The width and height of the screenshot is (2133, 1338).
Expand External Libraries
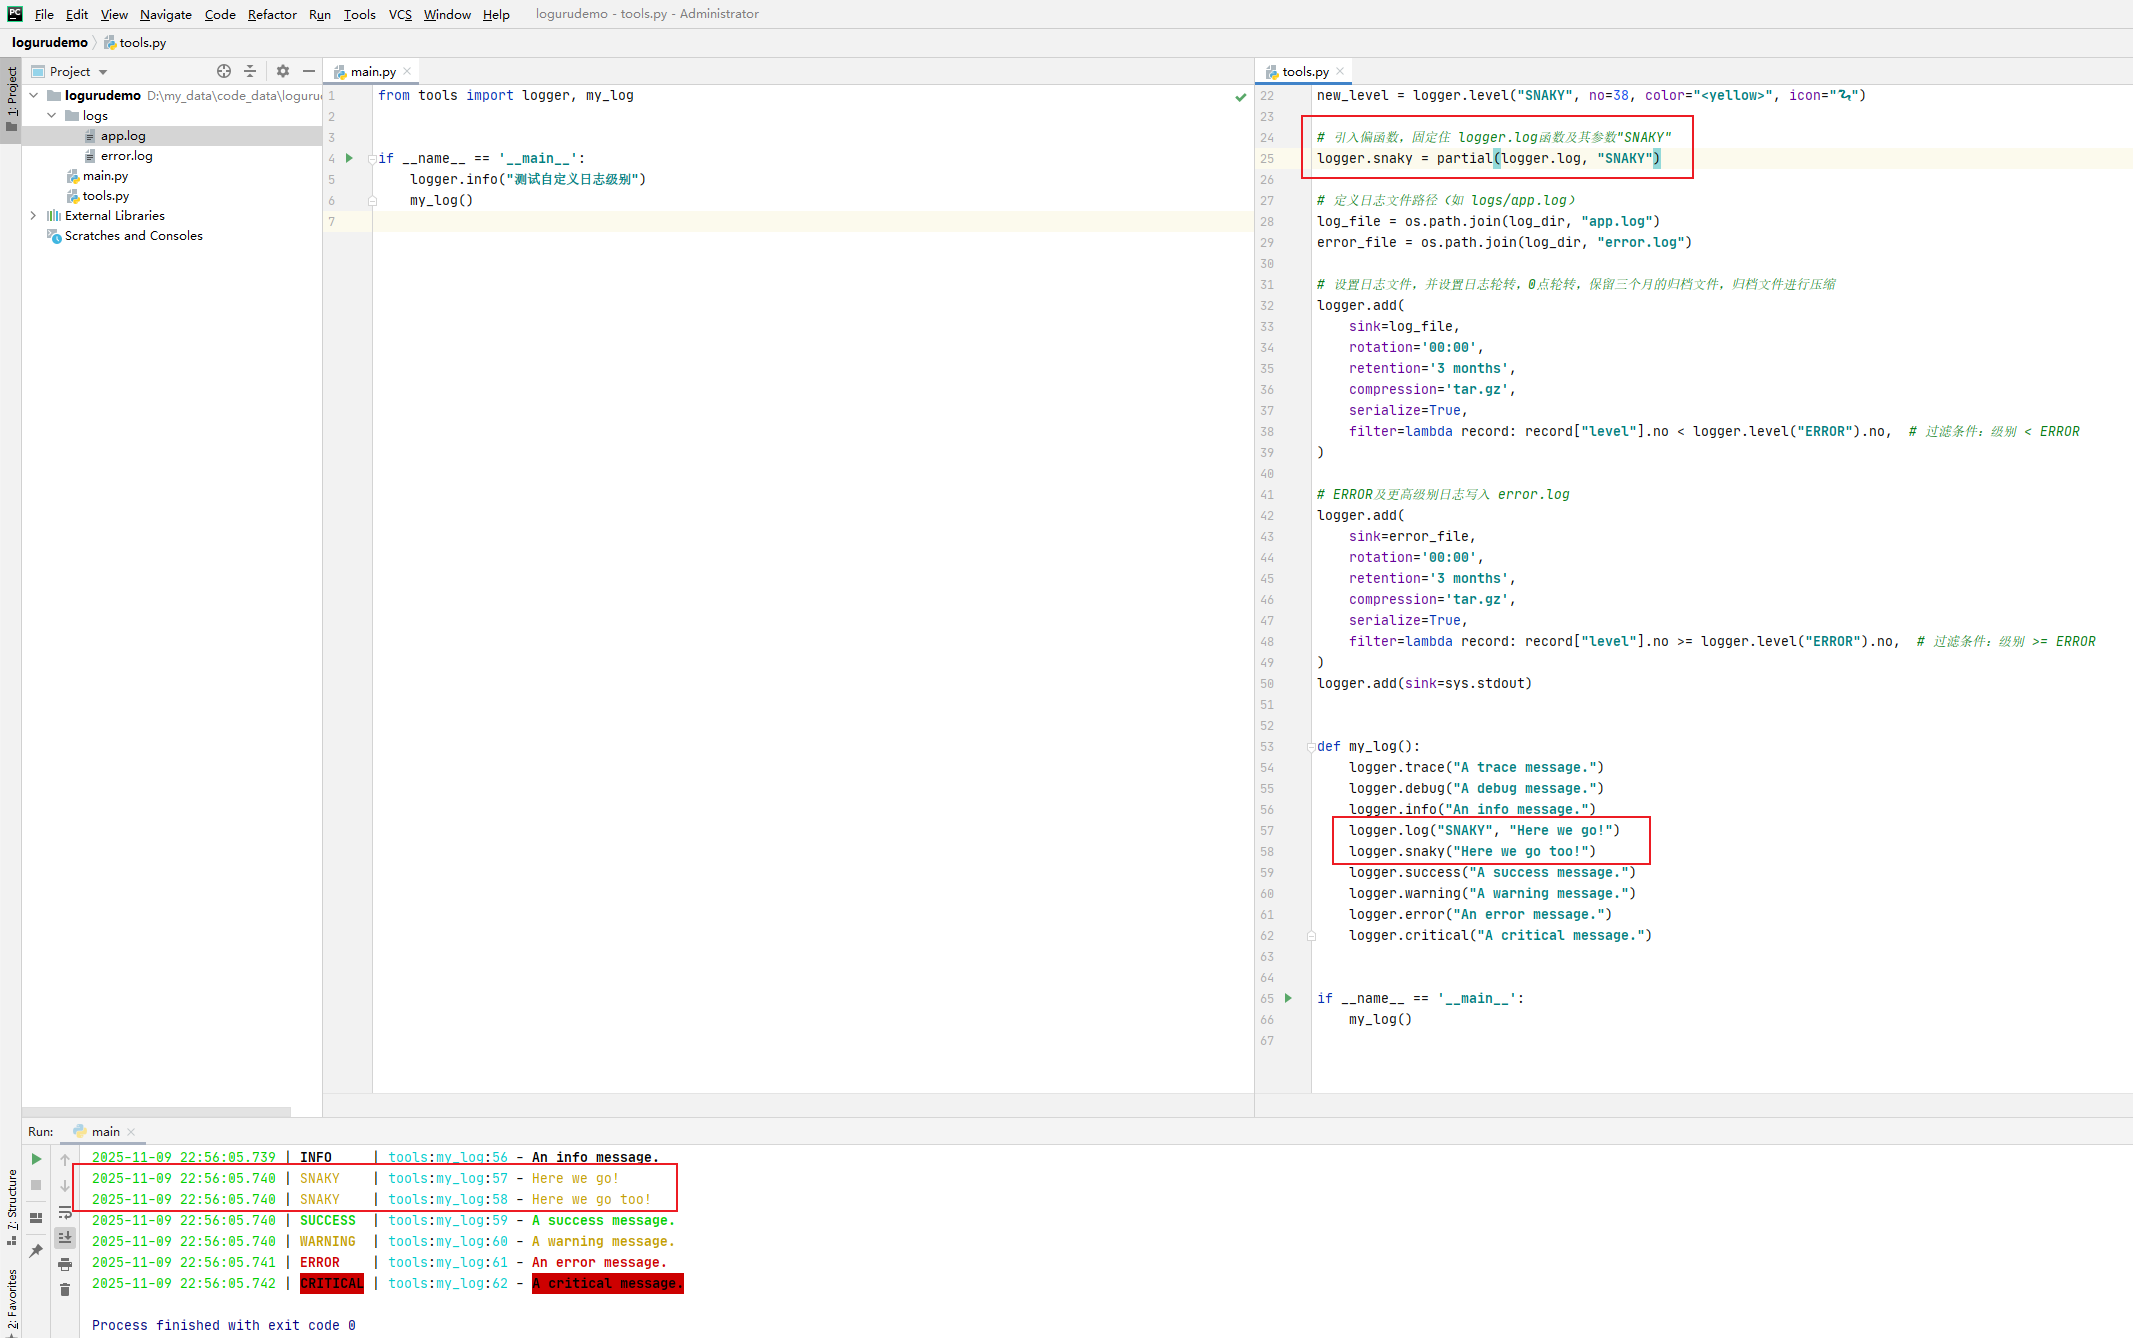pos(34,215)
